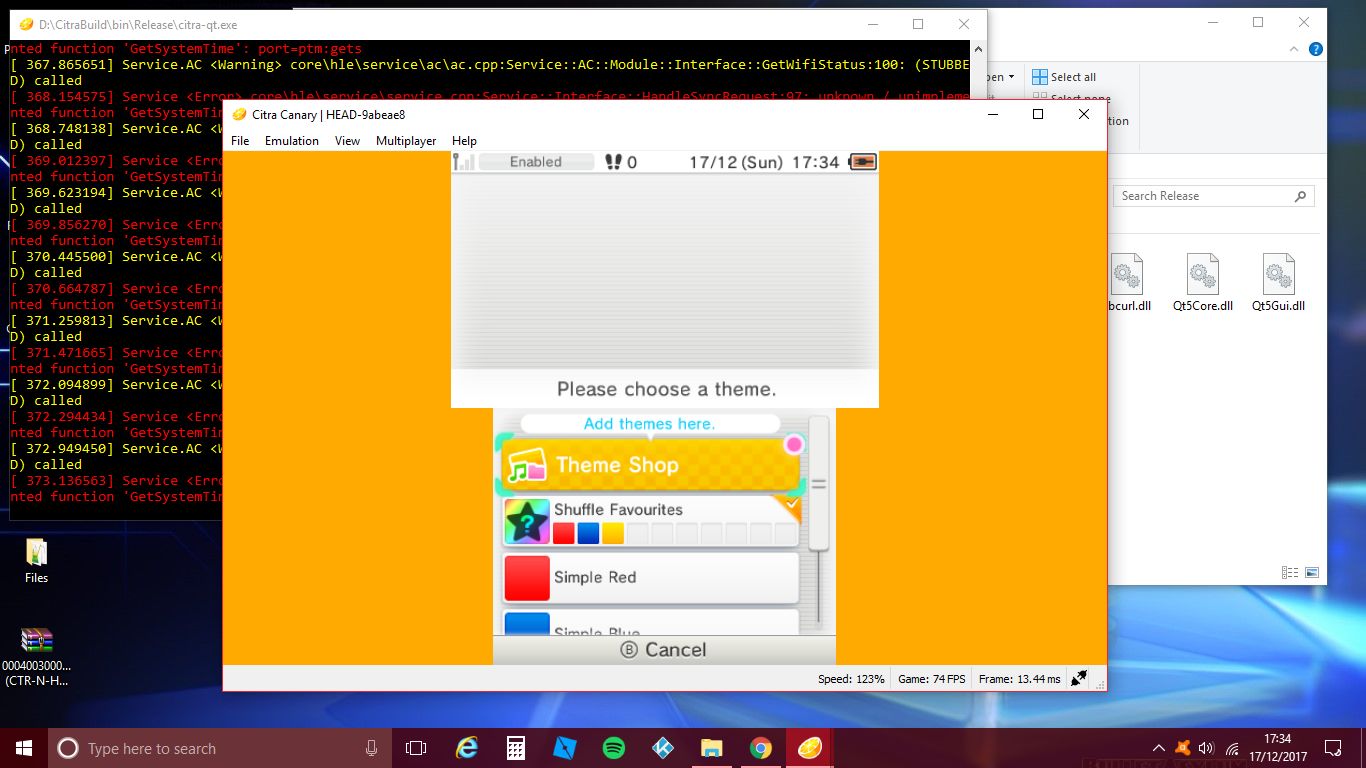Open Spotify from the taskbar
The image size is (1366, 768).
point(613,748)
